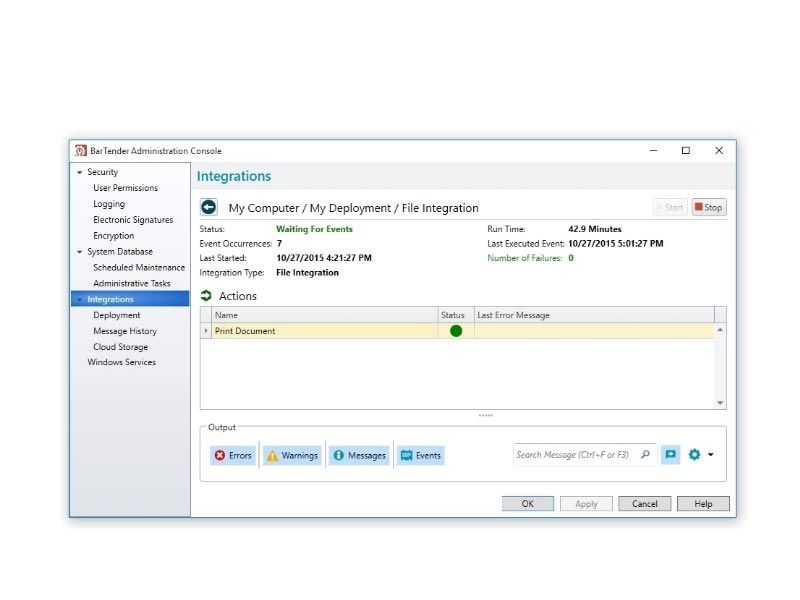This screenshot has width=800, height=600.
Task: Select Electronic Signatures in the sidebar
Action: [133, 219]
